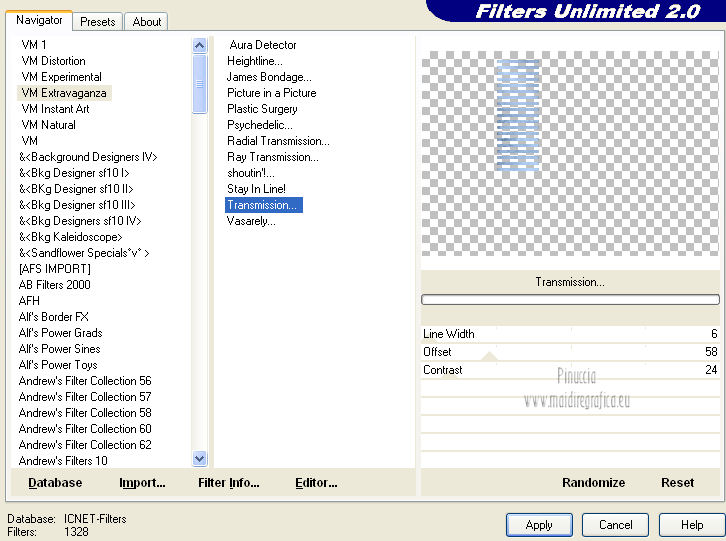
Task: Choose the Plastic Surgery filter
Action: (262, 109)
